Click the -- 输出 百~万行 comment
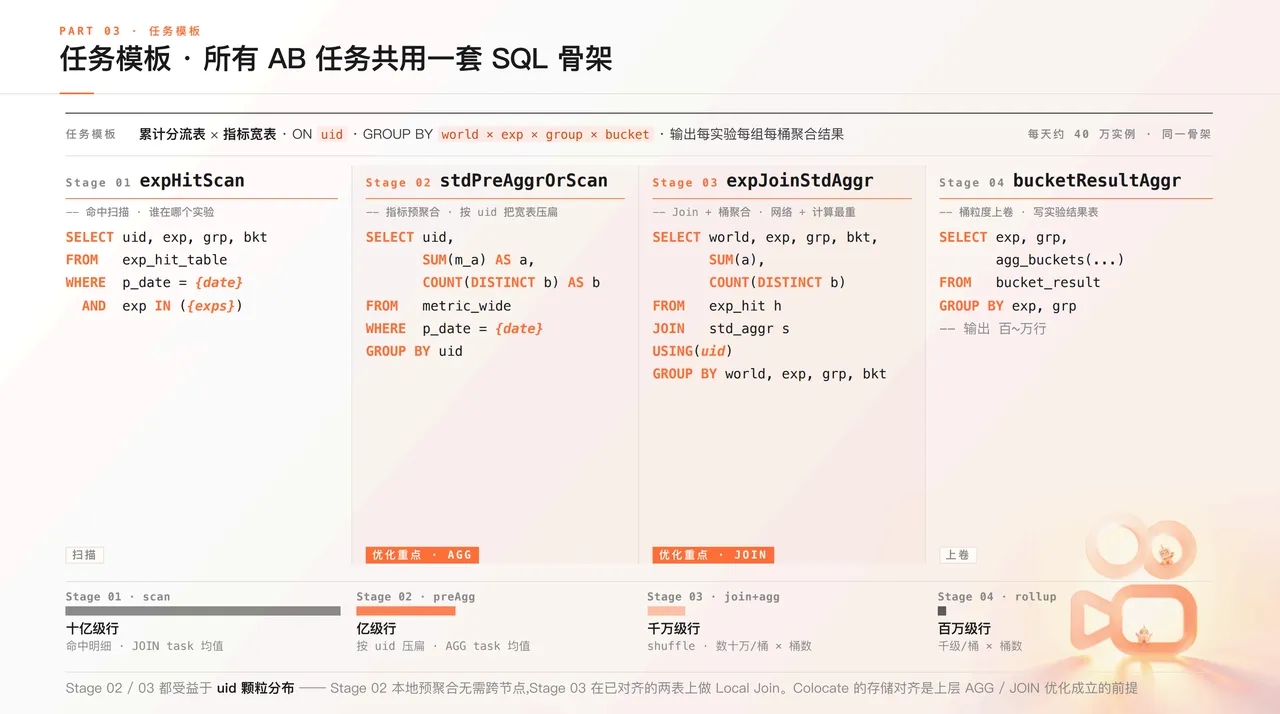1280x714 pixels. (x=993, y=328)
